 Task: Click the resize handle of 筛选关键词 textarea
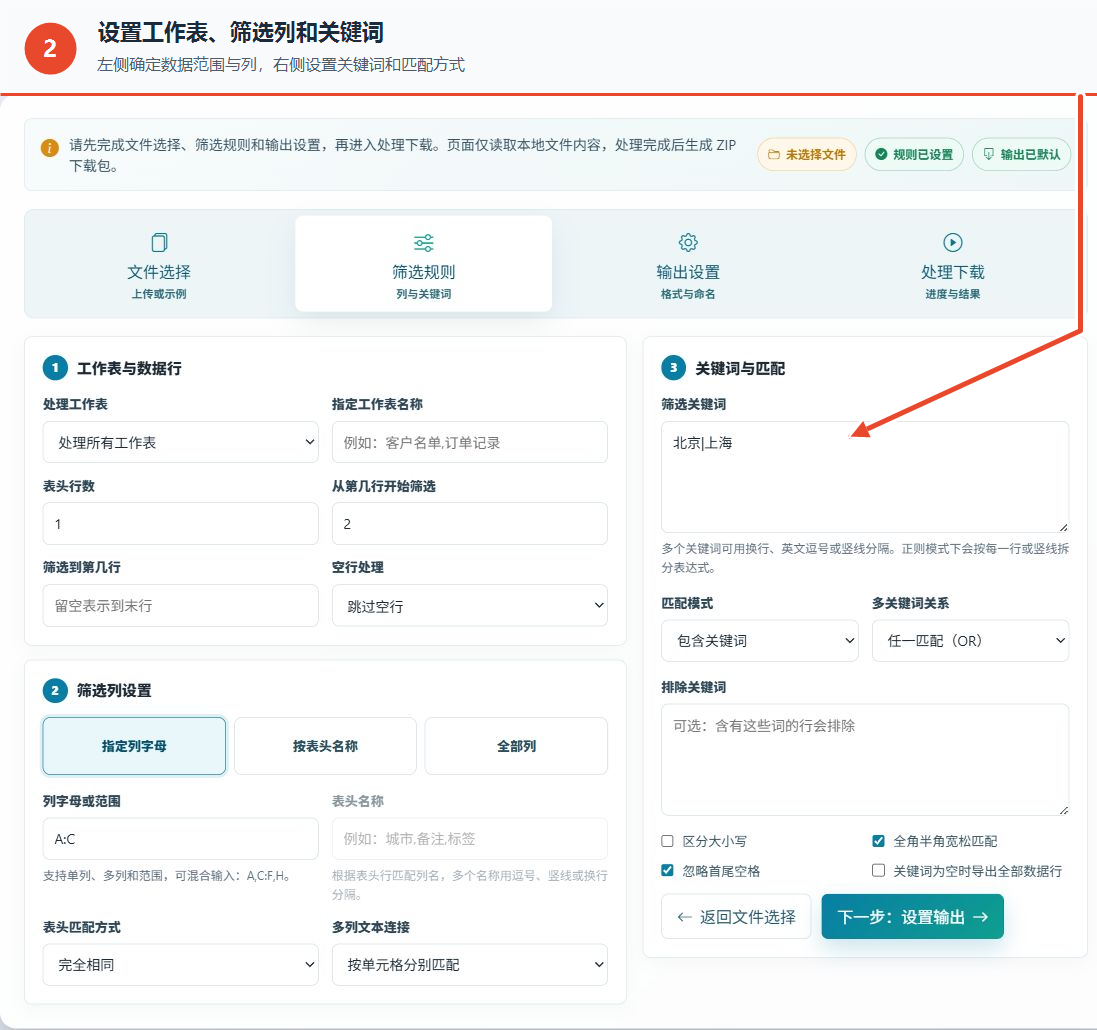click(x=1063, y=527)
